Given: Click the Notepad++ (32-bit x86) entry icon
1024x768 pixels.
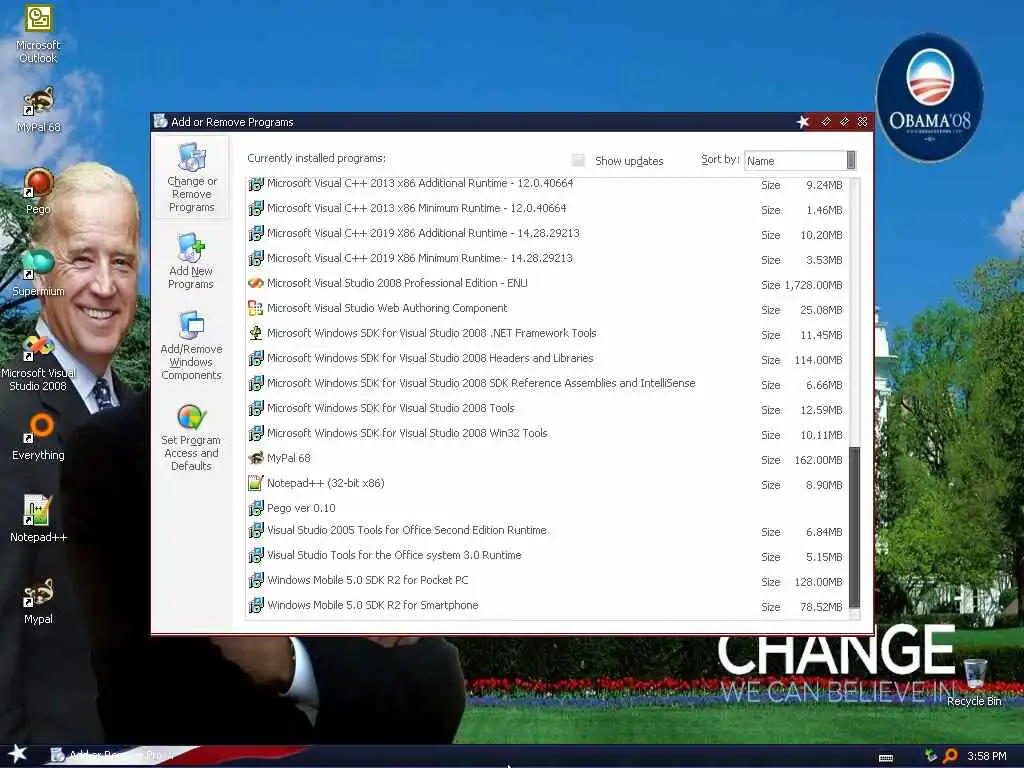Looking at the screenshot, I should point(256,483).
